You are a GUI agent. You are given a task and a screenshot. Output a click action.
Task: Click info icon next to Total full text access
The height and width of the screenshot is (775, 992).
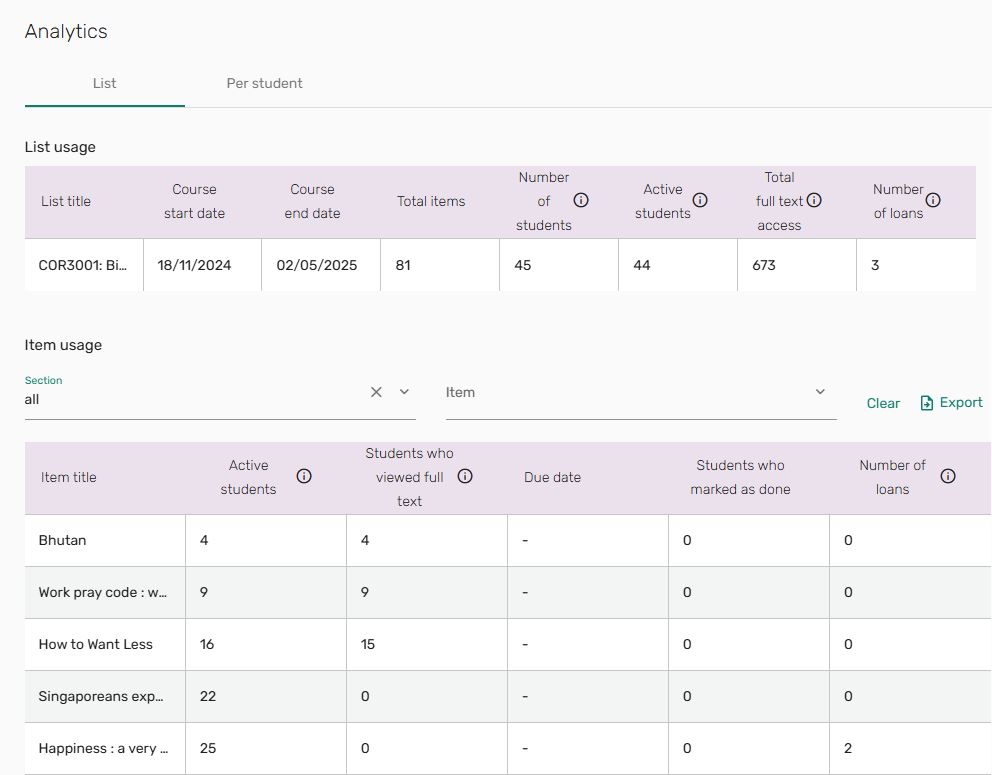click(x=814, y=200)
